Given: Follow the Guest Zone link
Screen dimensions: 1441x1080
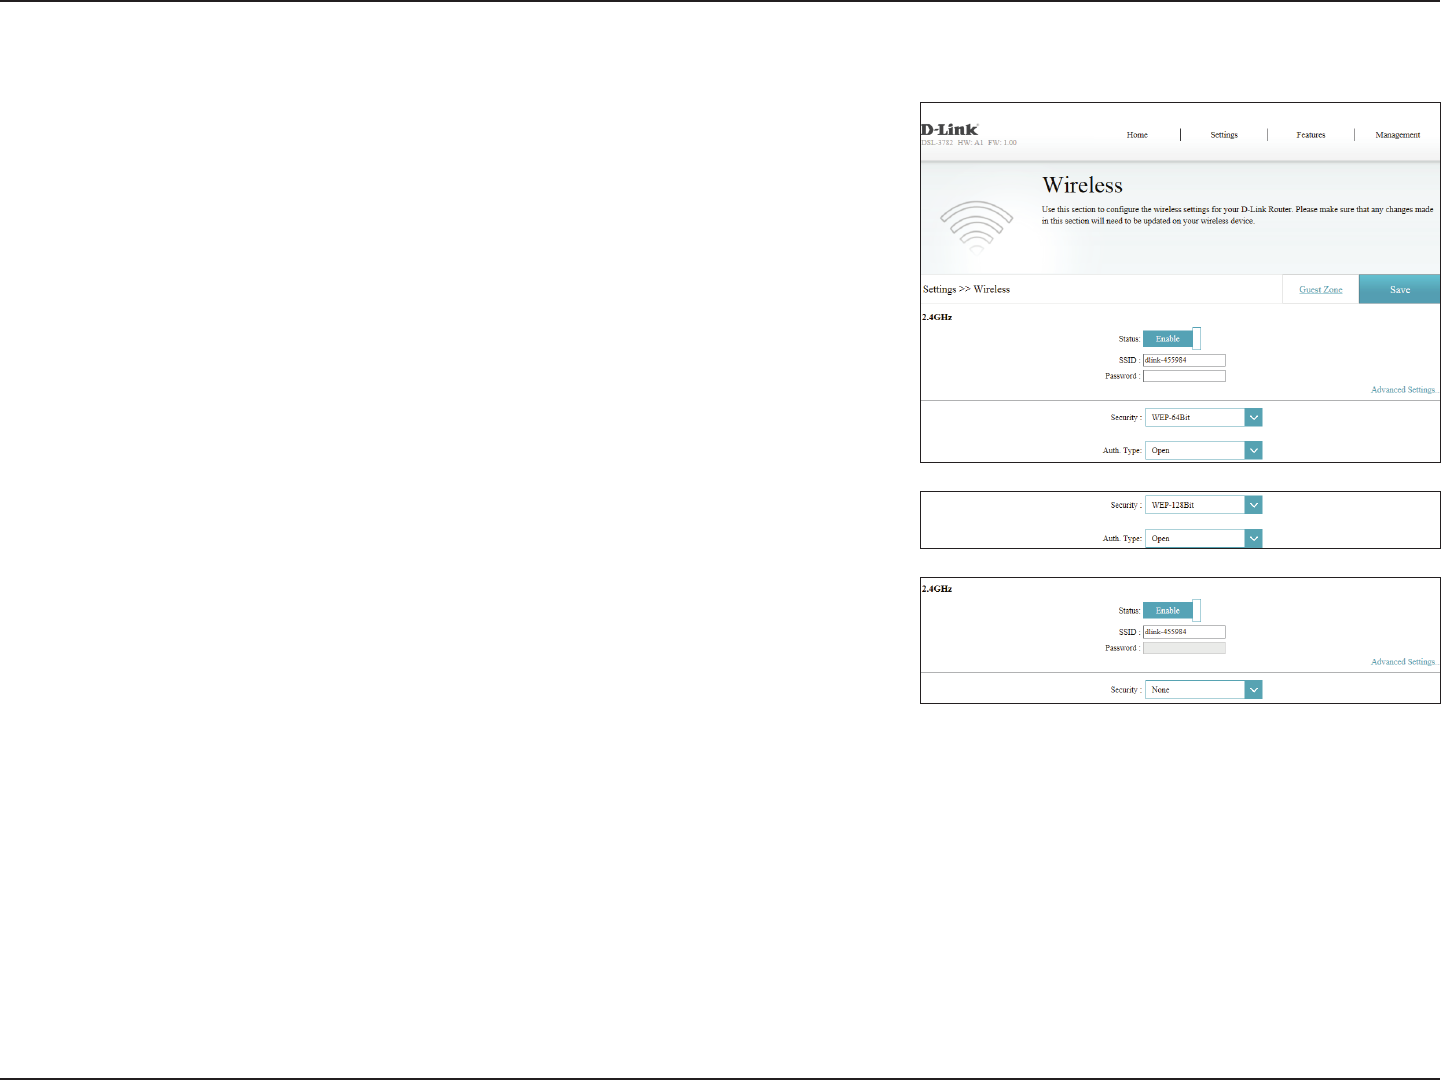Looking at the screenshot, I should 1321,290.
